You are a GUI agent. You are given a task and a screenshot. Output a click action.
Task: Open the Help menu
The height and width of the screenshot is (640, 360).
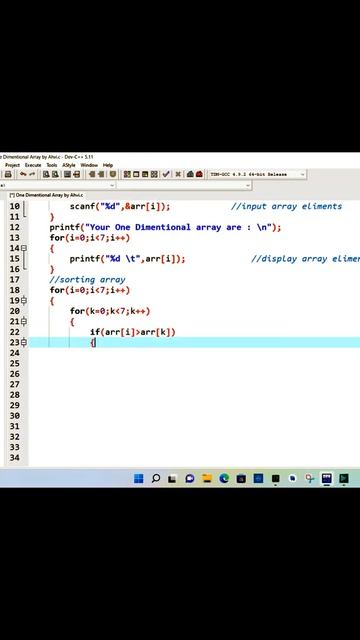108,165
